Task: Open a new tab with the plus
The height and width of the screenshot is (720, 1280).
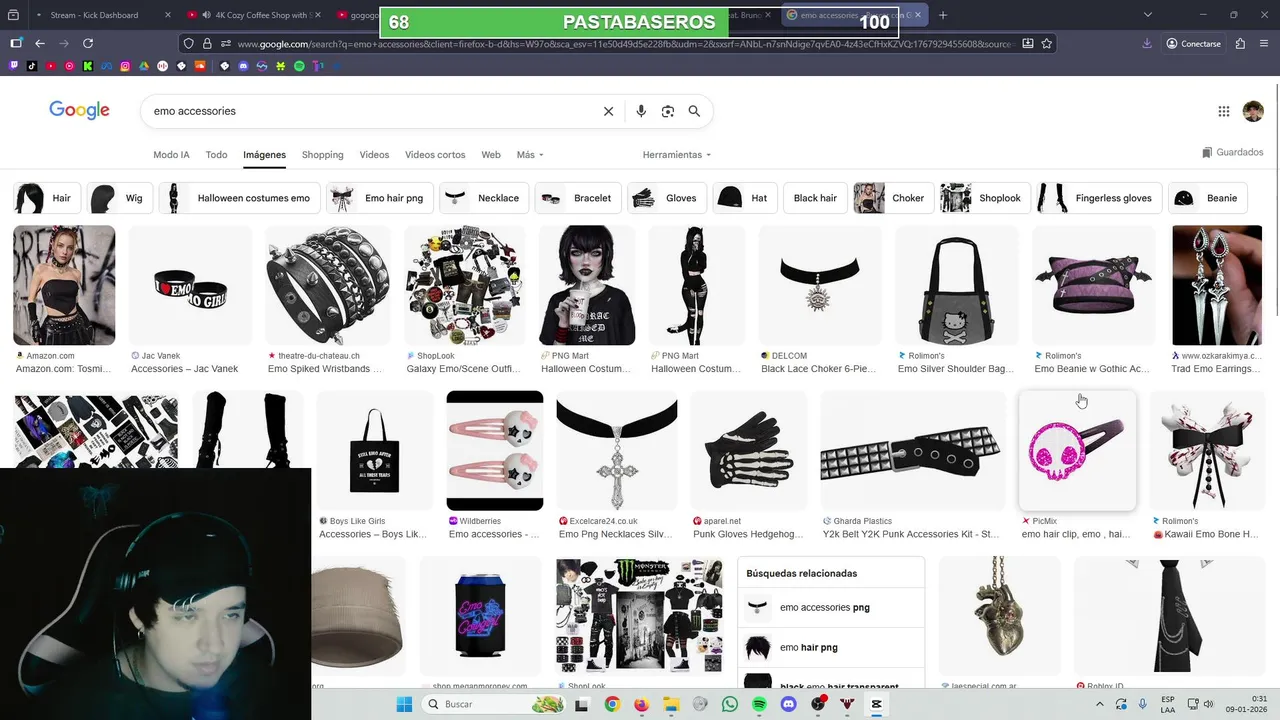Action: point(942,15)
